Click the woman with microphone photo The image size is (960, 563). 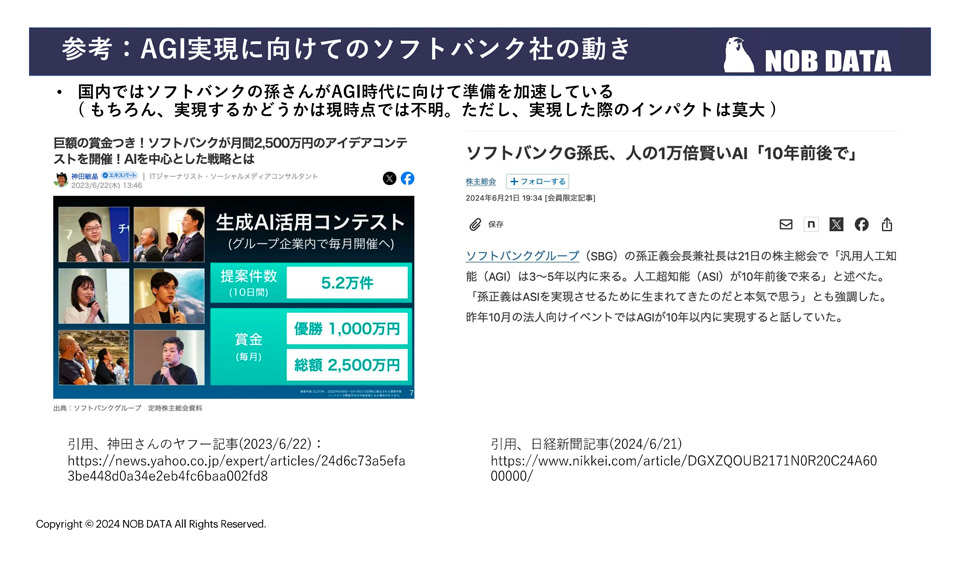tap(94, 296)
